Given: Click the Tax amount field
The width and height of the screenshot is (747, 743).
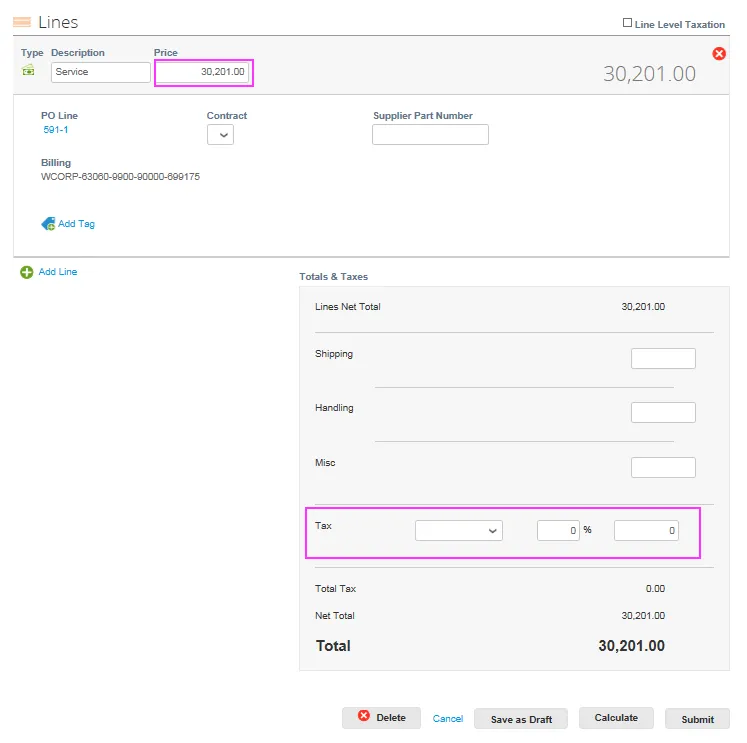Looking at the screenshot, I should point(646,530).
